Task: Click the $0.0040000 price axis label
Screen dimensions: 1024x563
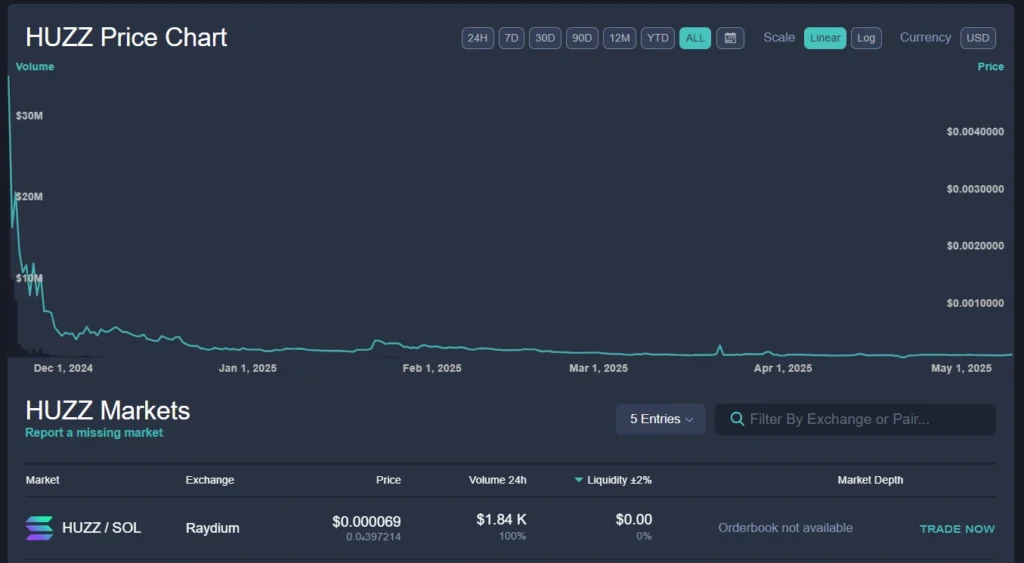Action: pyautogui.click(x=975, y=132)
